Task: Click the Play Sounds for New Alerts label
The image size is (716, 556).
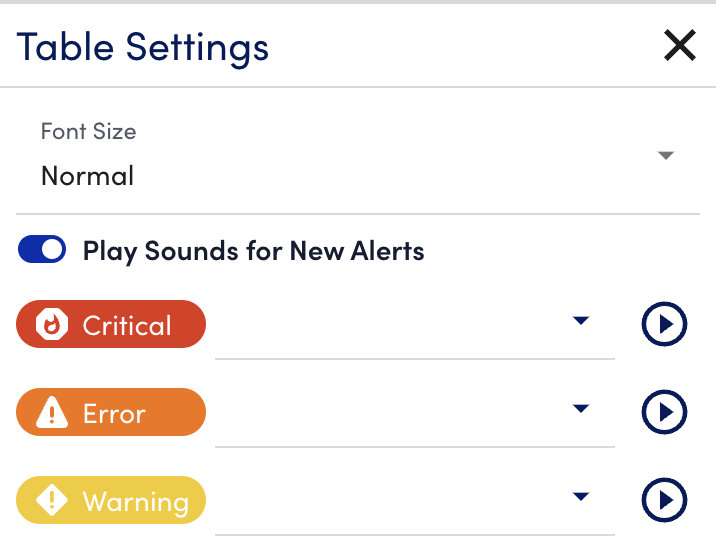Action: pos(253,251)
